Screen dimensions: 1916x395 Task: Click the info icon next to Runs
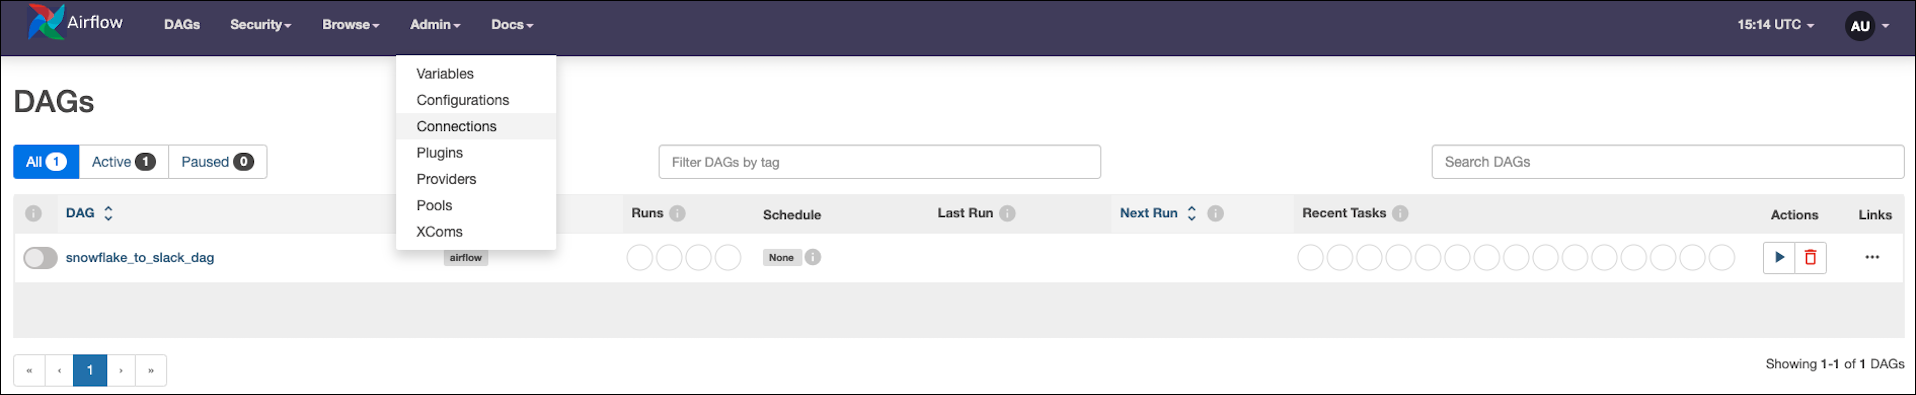(677, 213)
